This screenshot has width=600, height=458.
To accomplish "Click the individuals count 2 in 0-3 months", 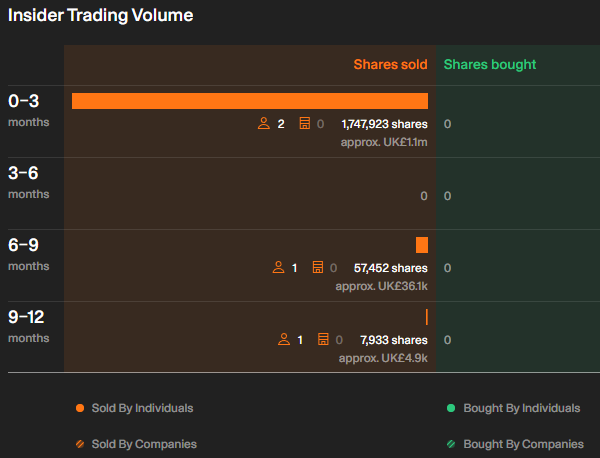I will pyautogui.click(x=281, y=124).
